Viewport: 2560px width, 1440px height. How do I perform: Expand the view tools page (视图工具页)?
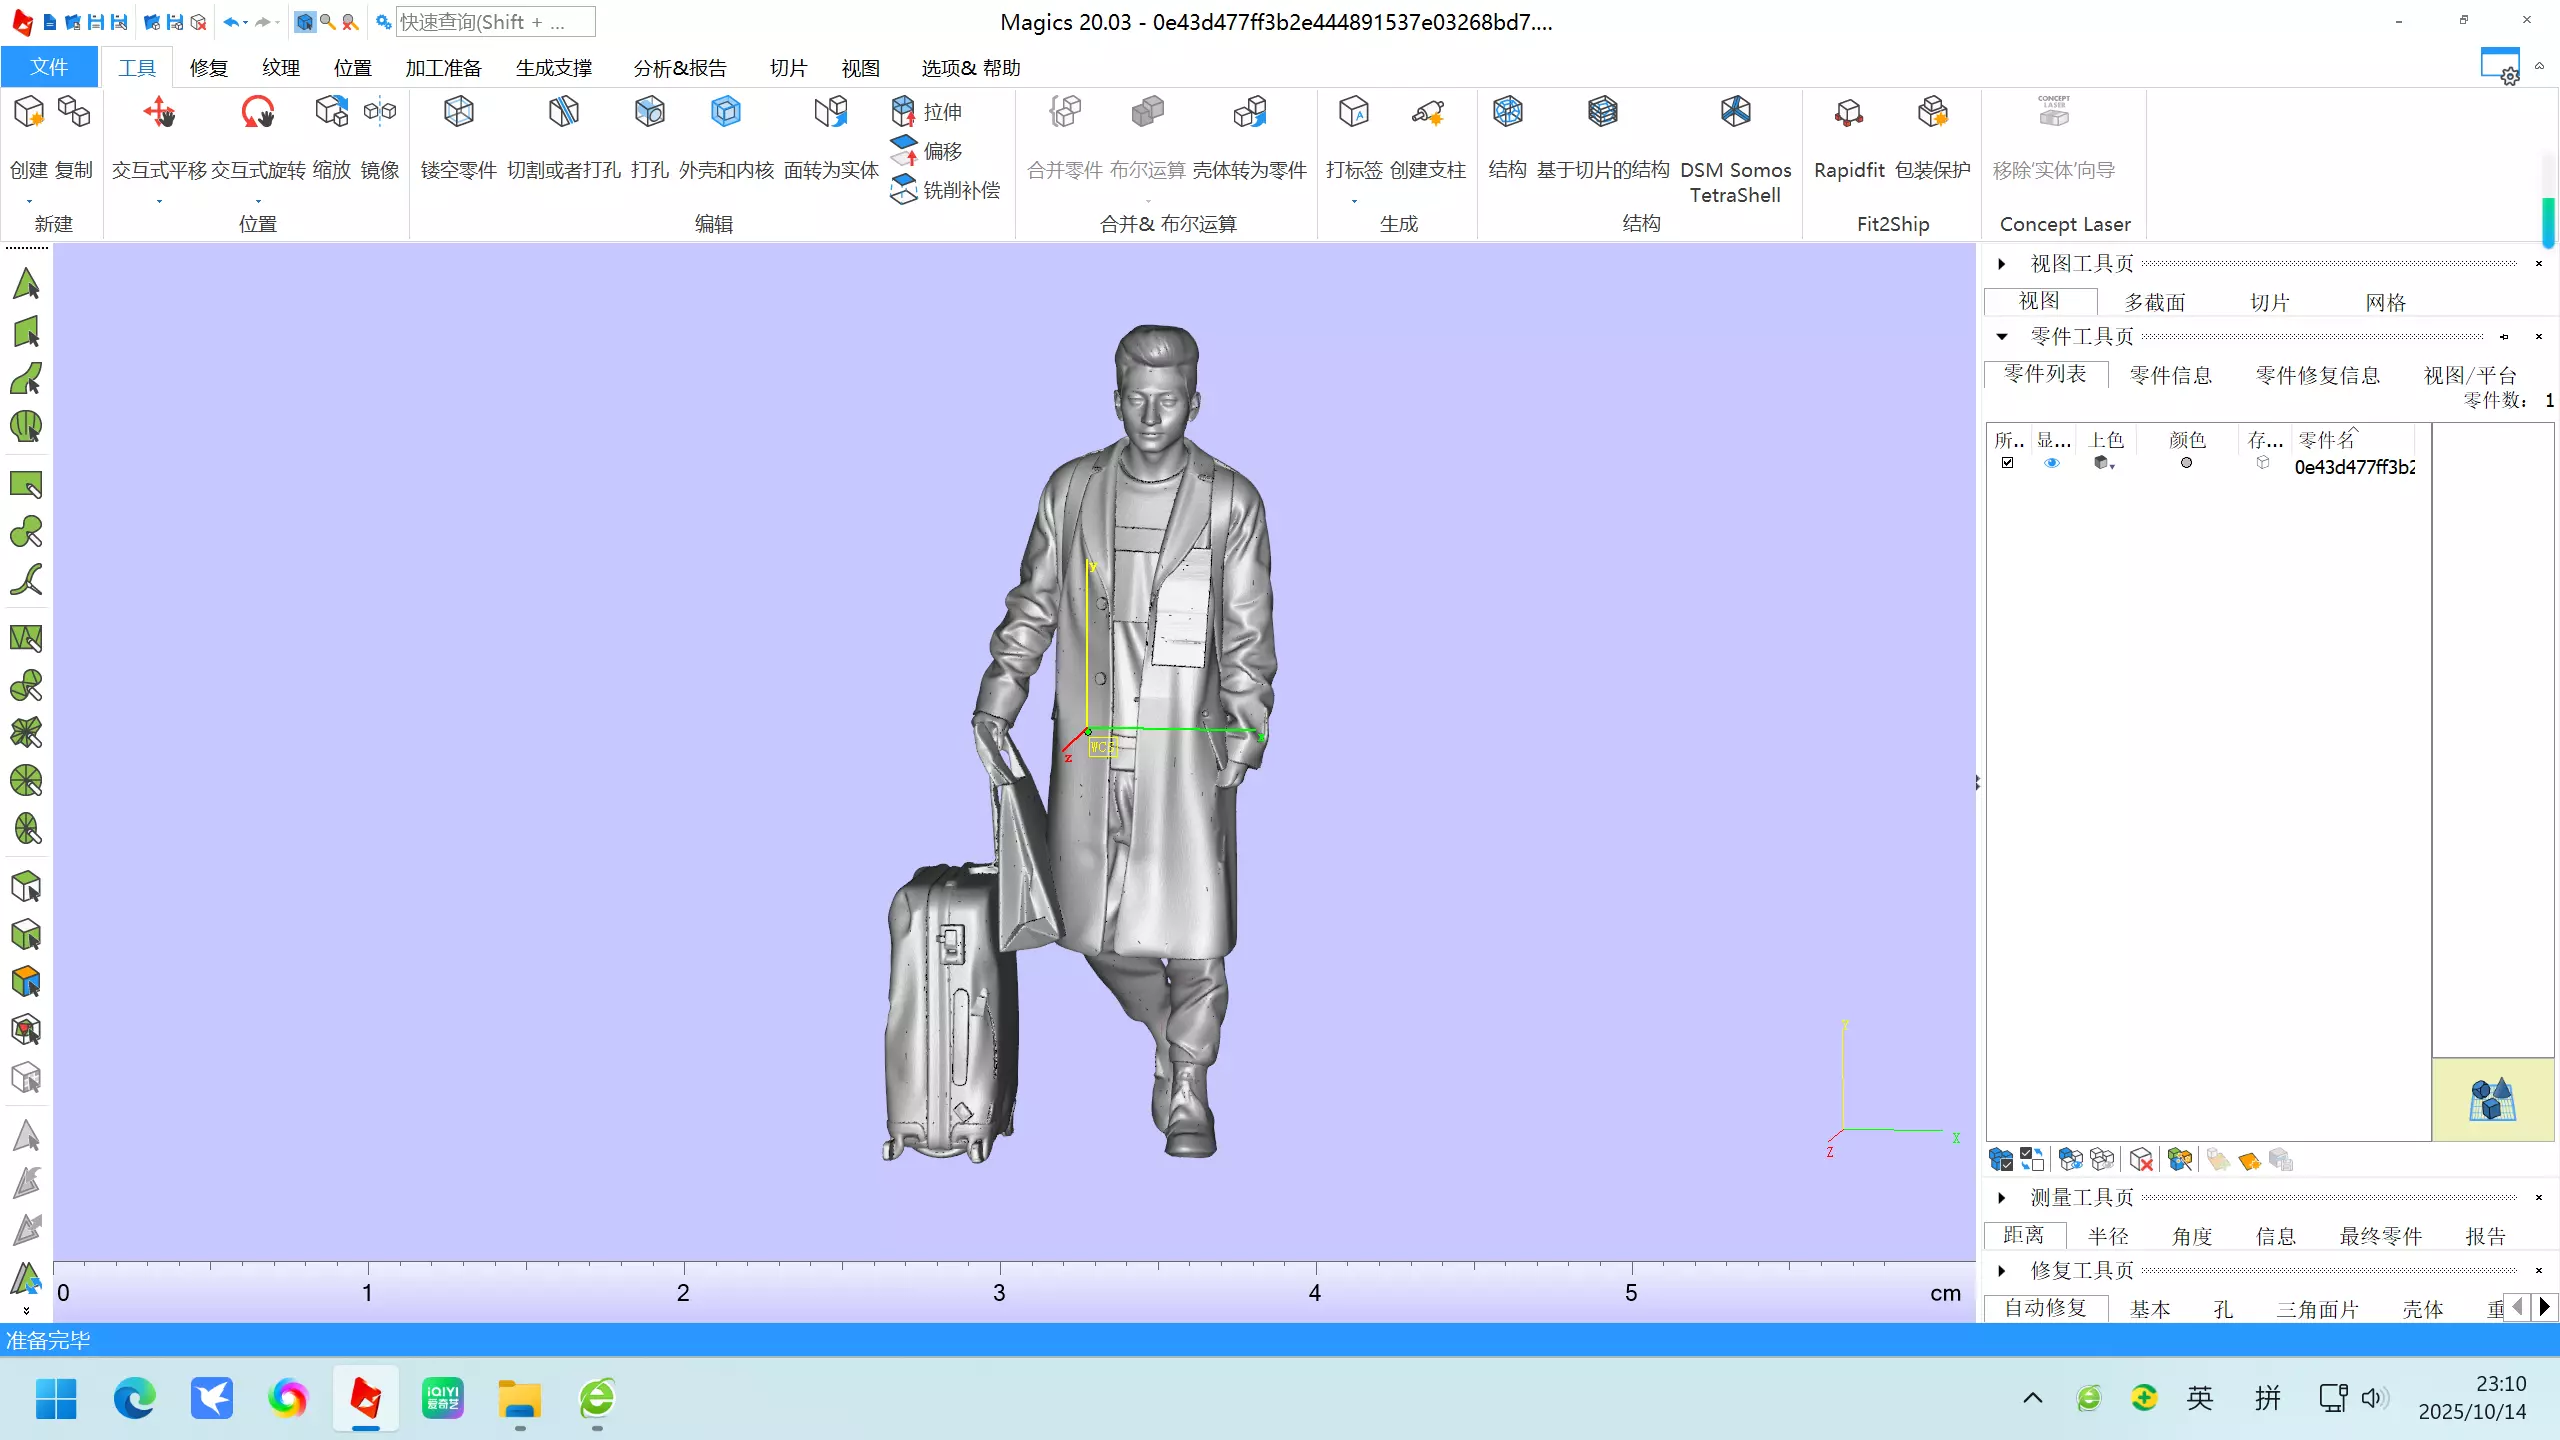(x=2002, y=264)
